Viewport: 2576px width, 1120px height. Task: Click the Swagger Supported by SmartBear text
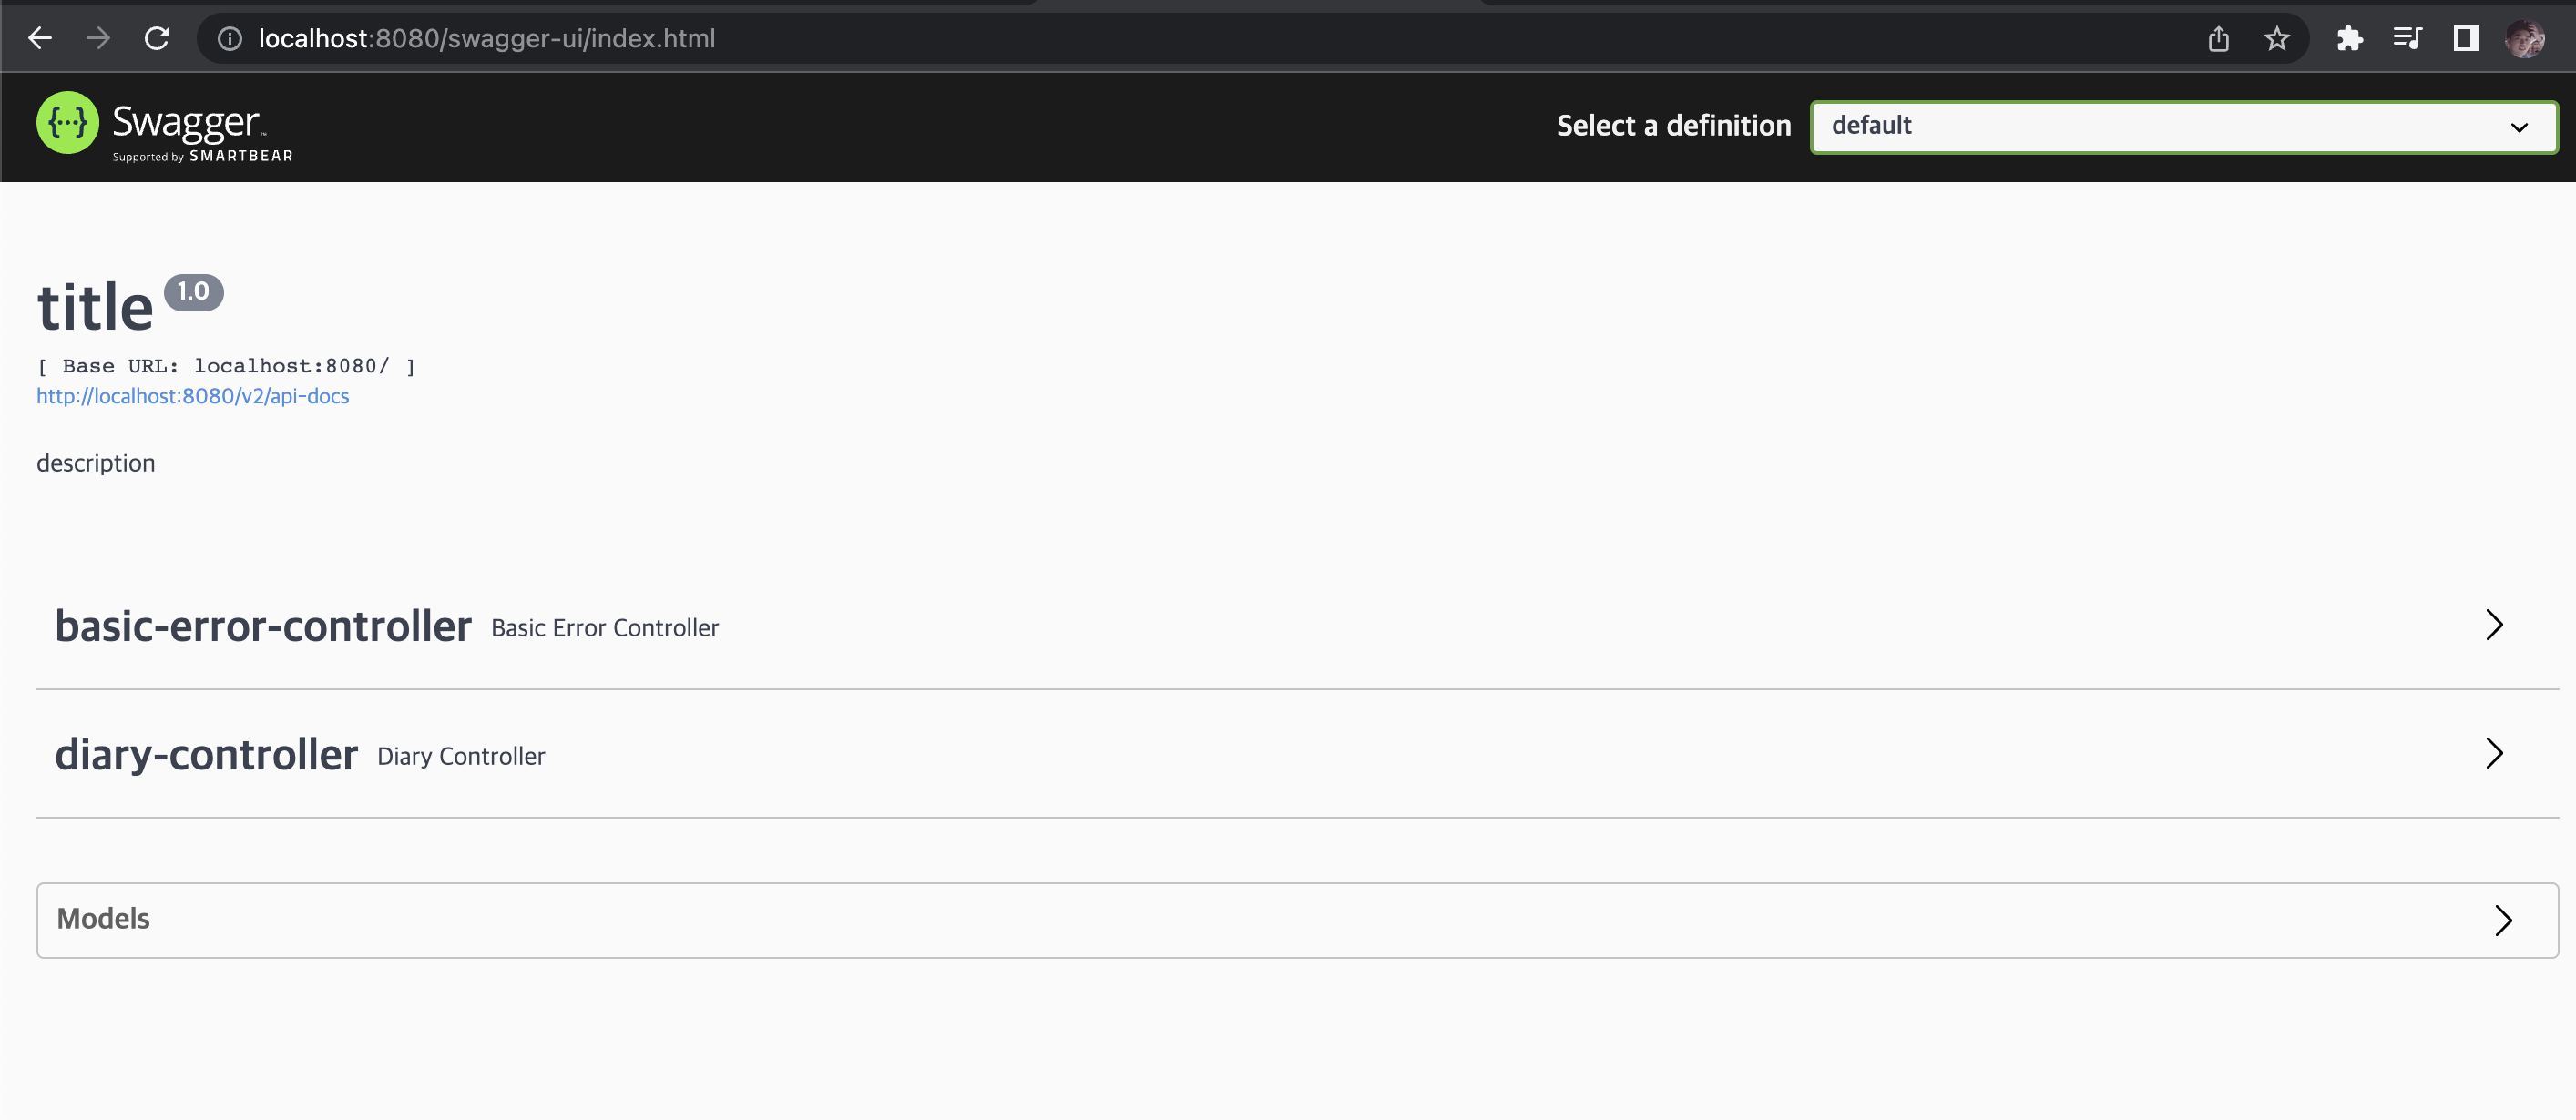(x=201, y=156)
